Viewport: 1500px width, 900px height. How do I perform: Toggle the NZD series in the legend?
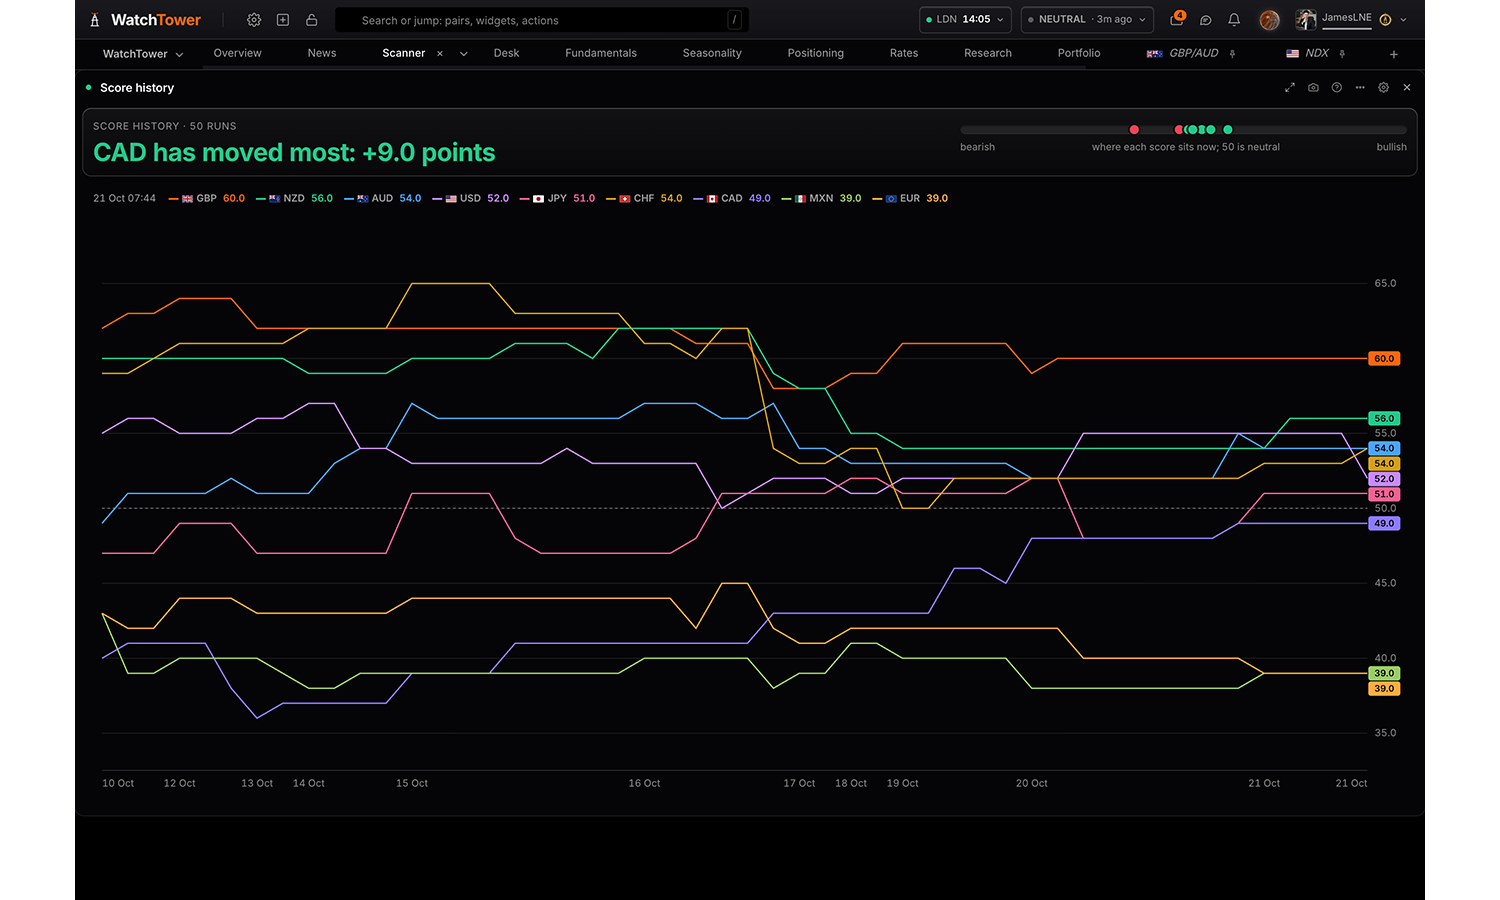click(295, 198)
